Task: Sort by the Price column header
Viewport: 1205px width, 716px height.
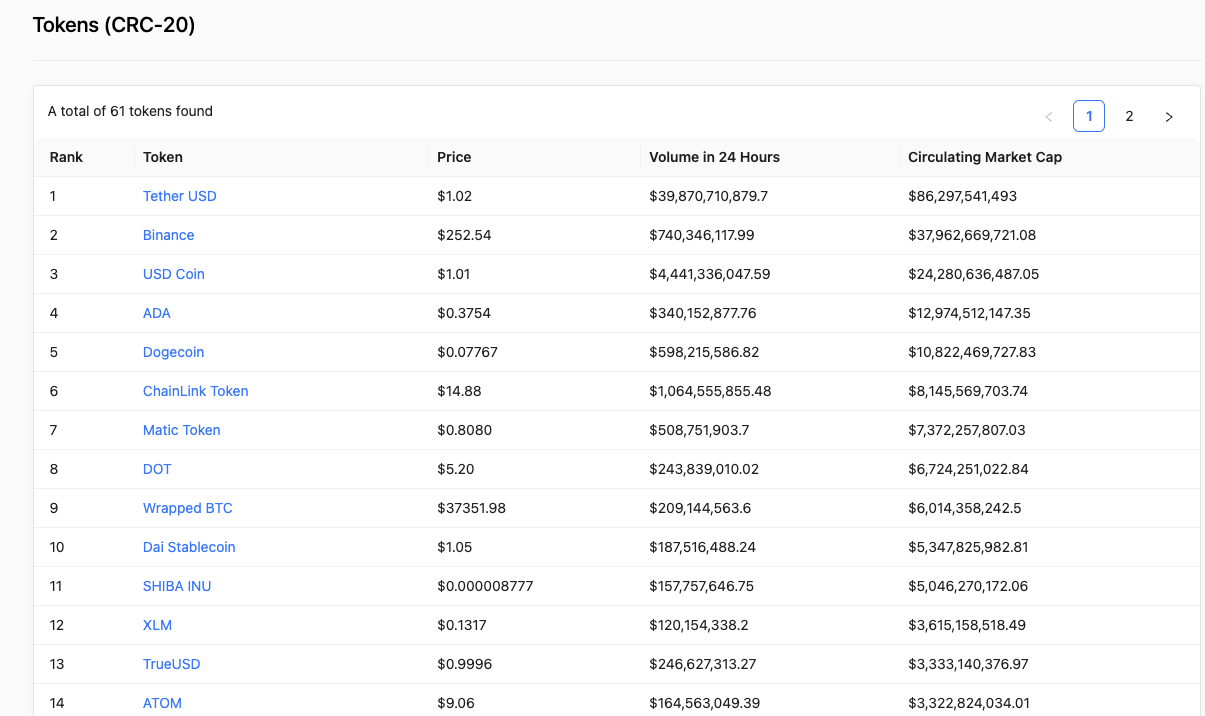Action: point(455,157)
